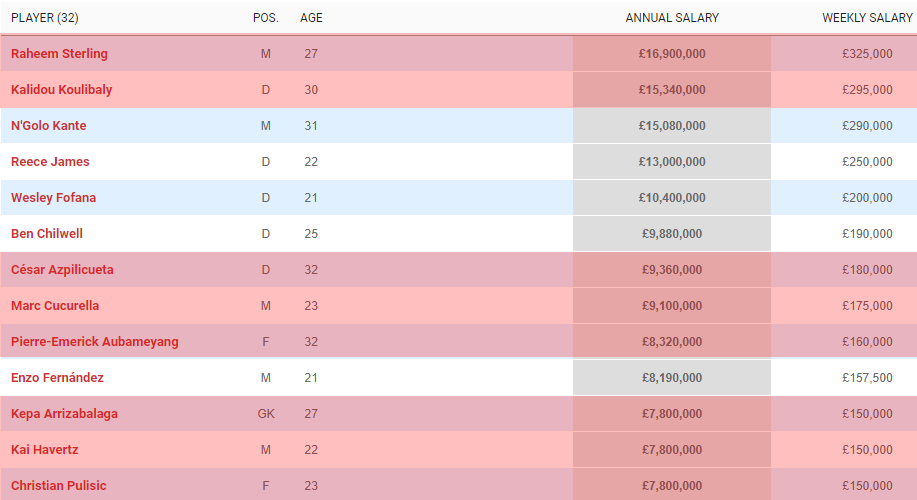This screenshot has width=917, height=500.
Task: Sort by ANNUAL SALARY column header
Action: 672,18
